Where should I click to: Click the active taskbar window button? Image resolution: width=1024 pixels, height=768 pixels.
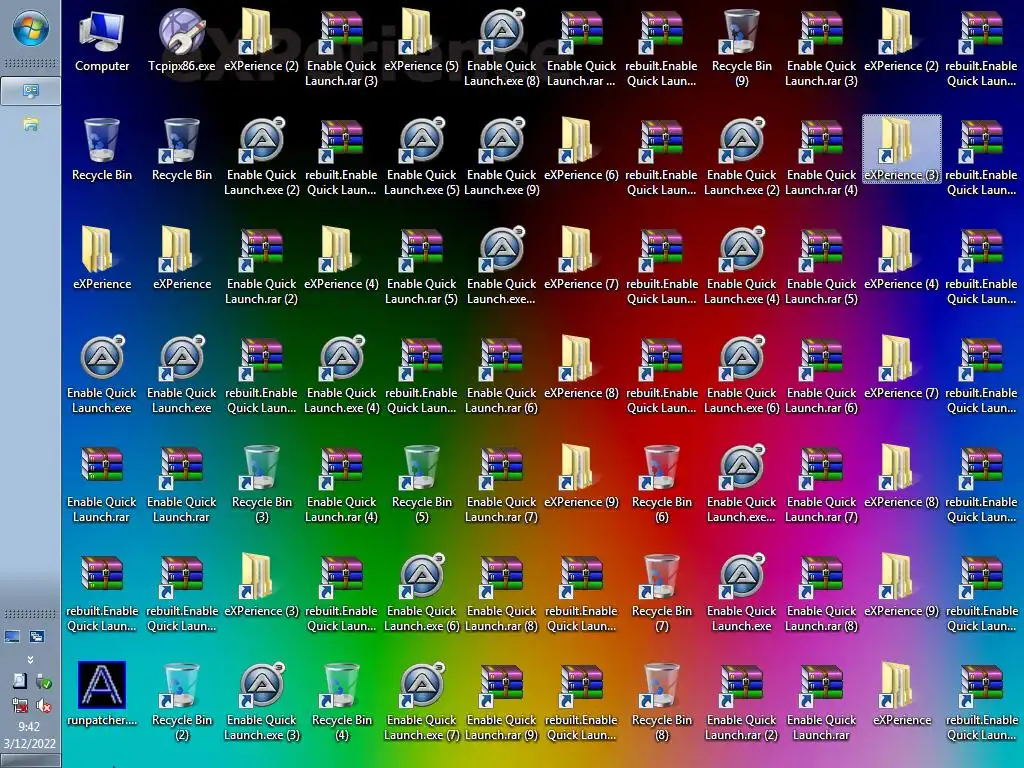click(x=31, y=91)
